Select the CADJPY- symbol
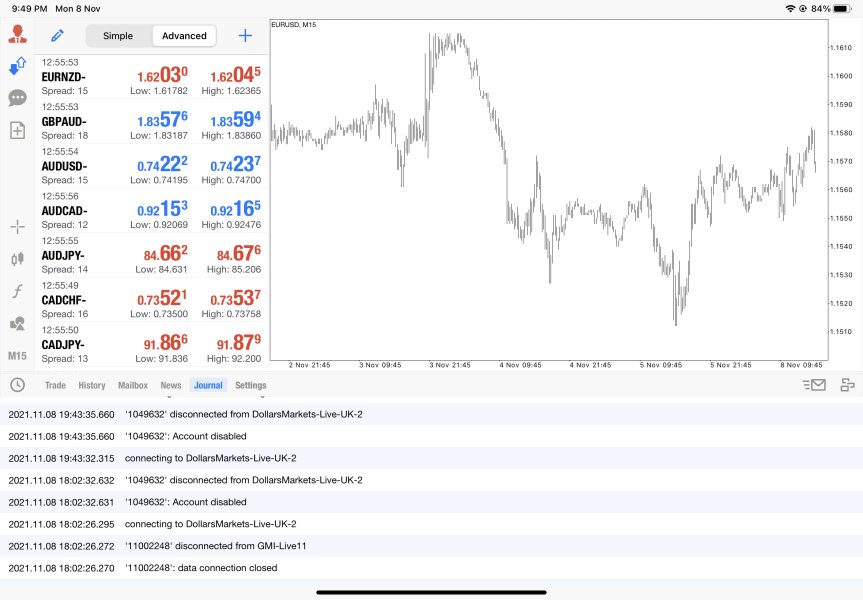Screen dimensions: 863x600 coord(63,345)
